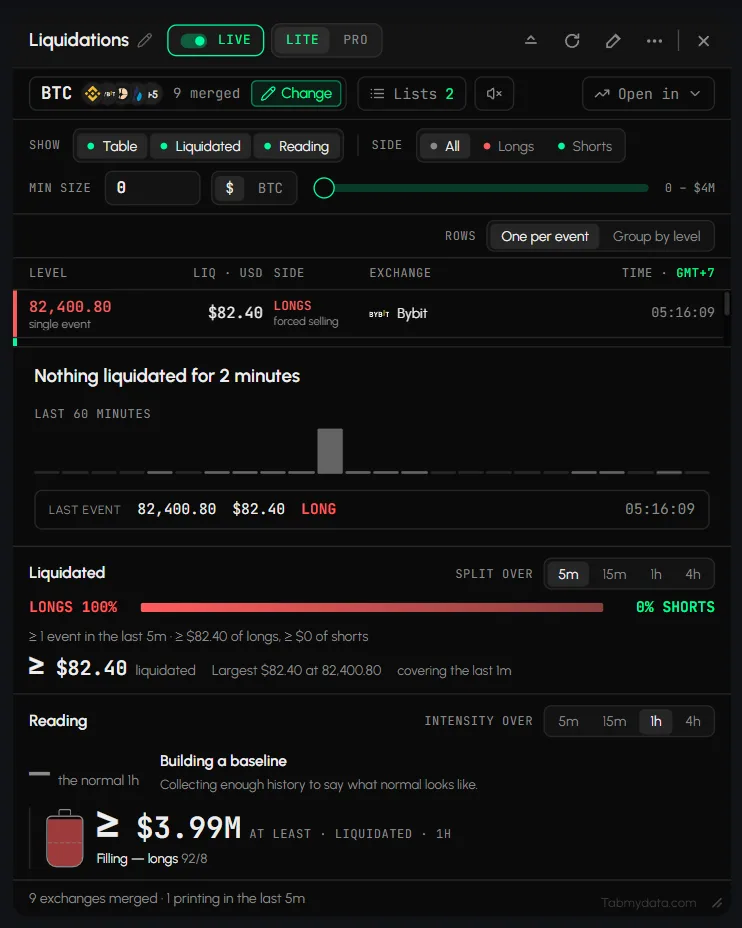
Task: Click the pencil icon beside Liquidations title
Action: point(145,40)
